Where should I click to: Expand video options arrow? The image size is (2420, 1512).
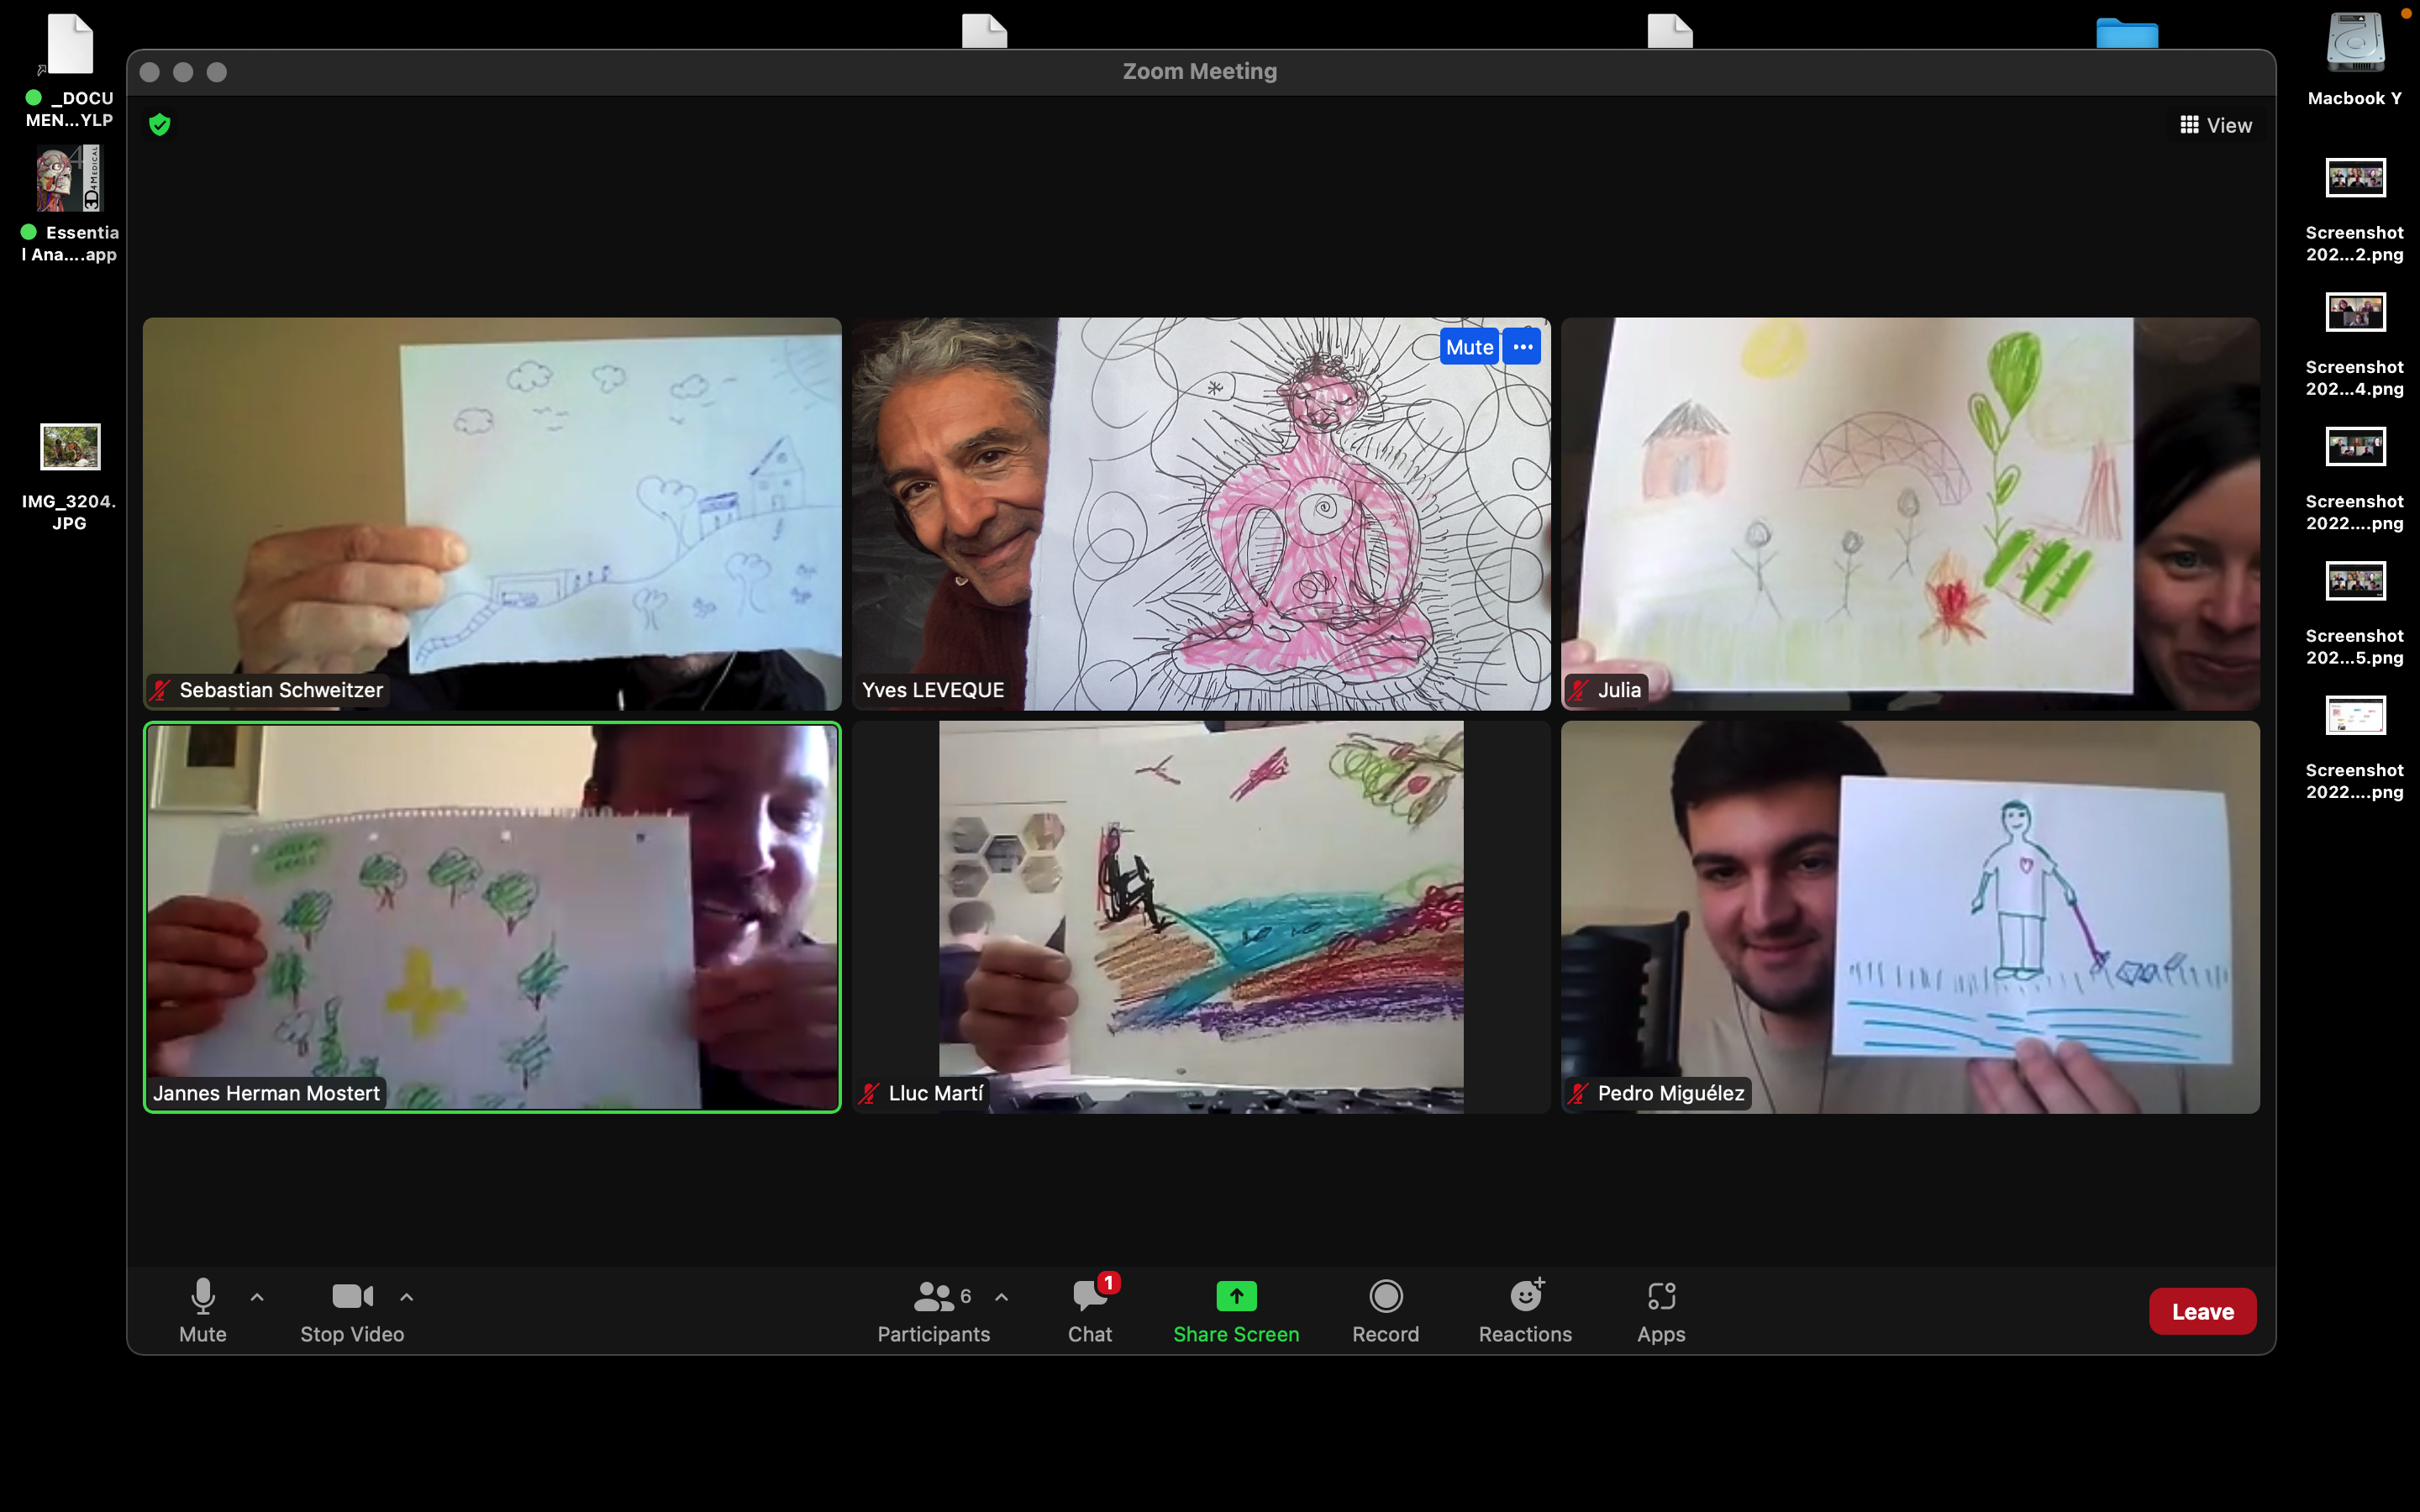point(408,1296)
